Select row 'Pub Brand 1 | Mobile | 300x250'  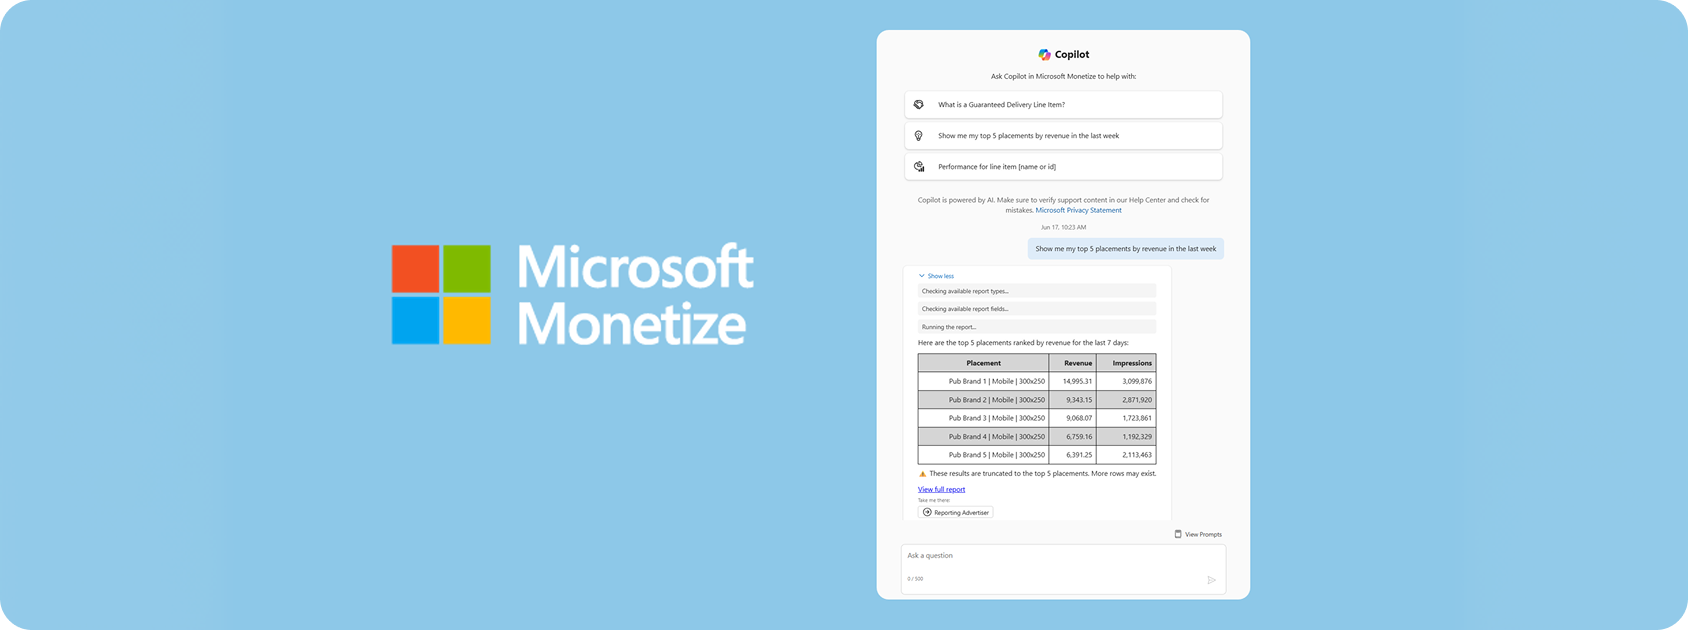point(1037,381)
